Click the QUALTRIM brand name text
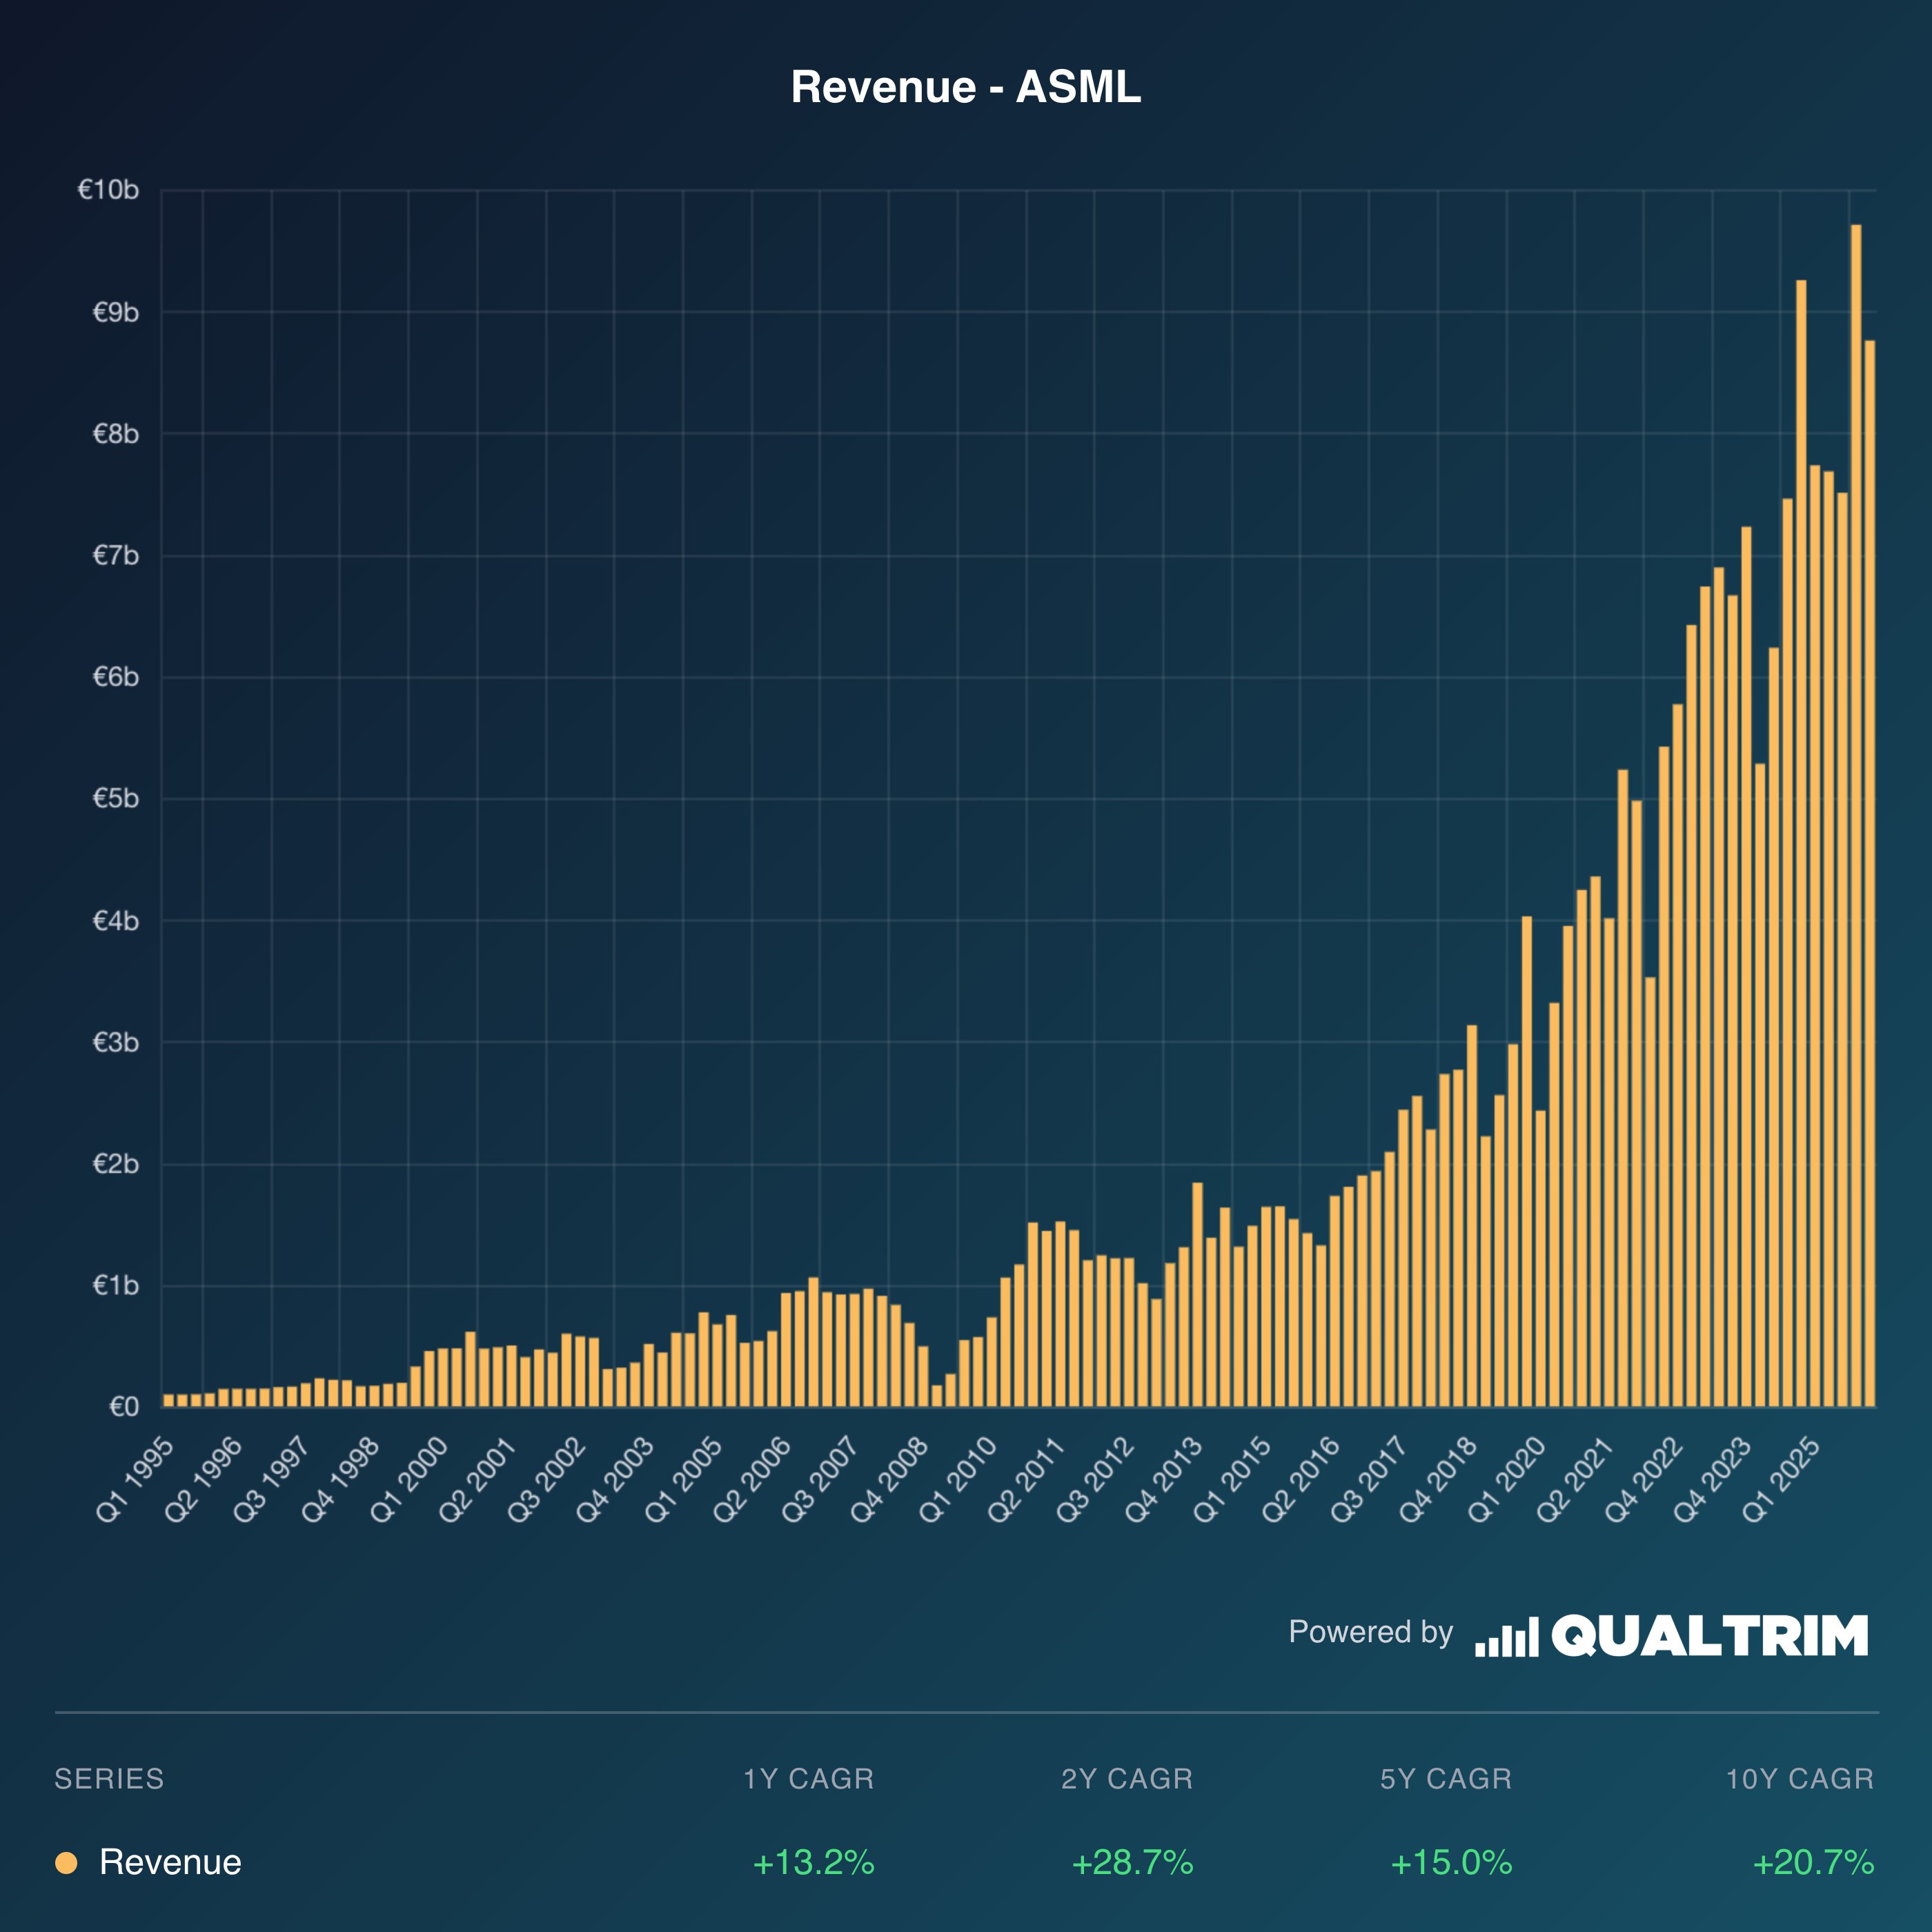Viewport: 1932px width, 1932px height. tap(1709, 1636)
